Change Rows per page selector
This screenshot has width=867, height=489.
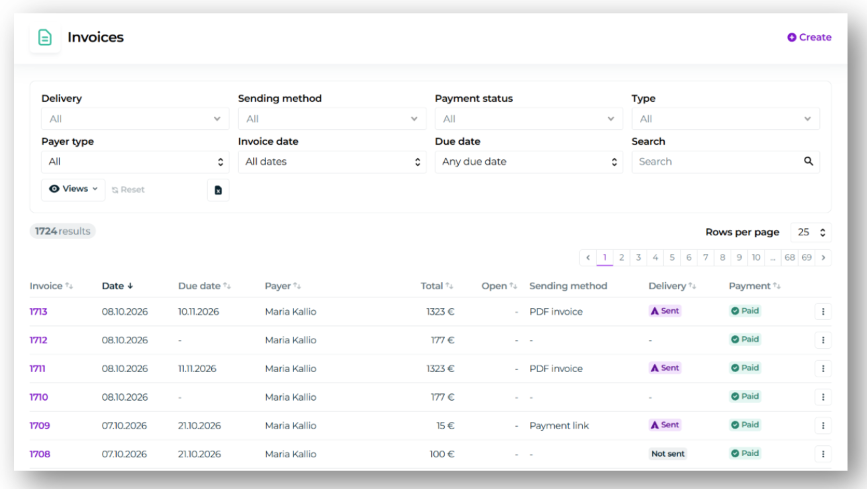tap(811, 232)
